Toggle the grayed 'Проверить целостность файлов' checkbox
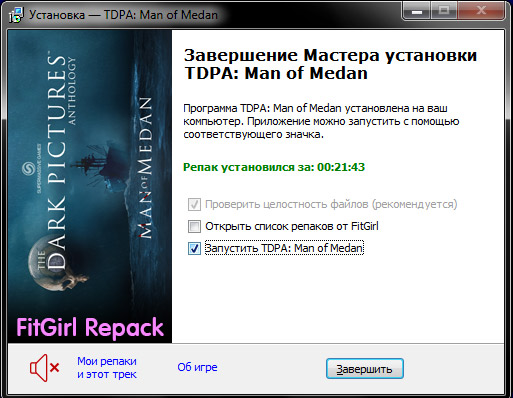Image resolution: width=513 pixels, height=398 pixels. tap(194, 204)
